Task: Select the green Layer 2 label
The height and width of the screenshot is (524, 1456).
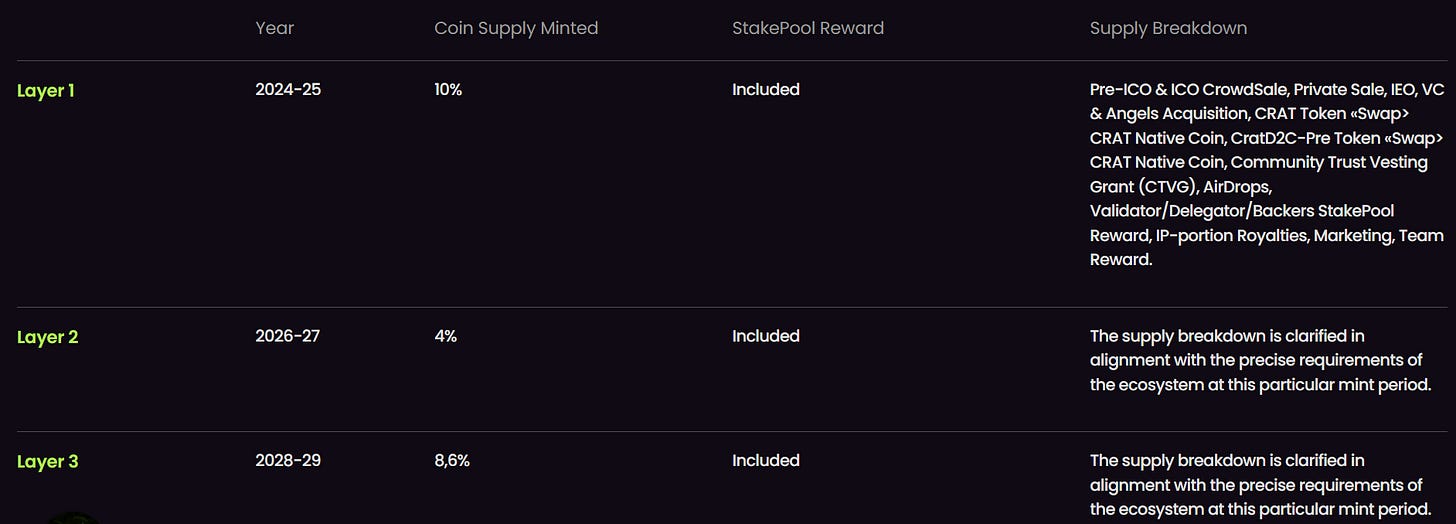Action: click(x=47, y=337)
